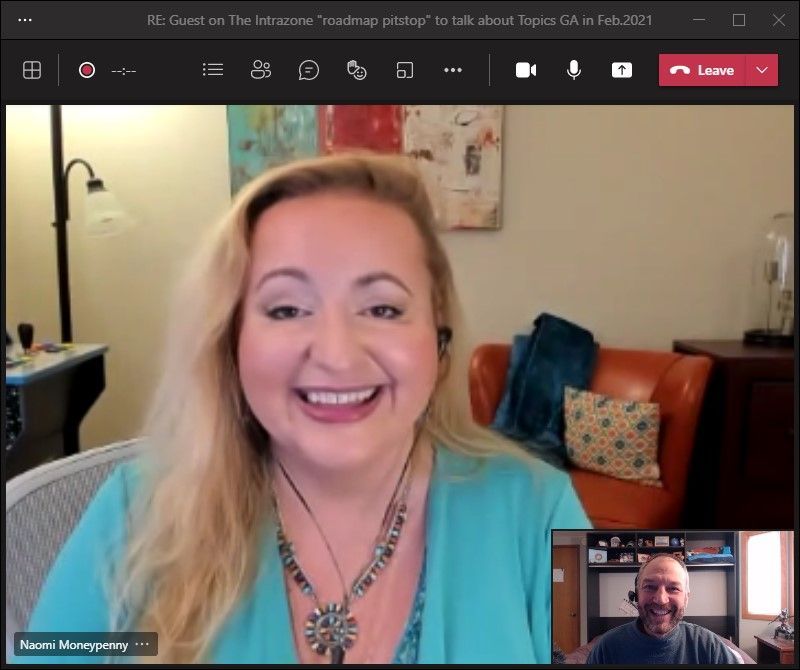This screenshot has width=800, height=670.
Task: Open the share content tray
Action: pyautogui.click(x=621, y=70)
